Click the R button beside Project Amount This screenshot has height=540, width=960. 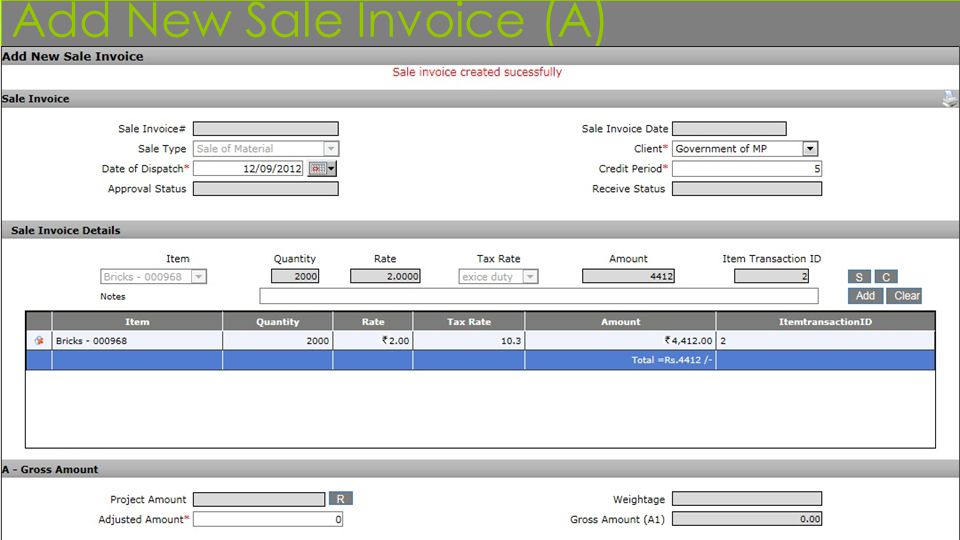(340, 498)
